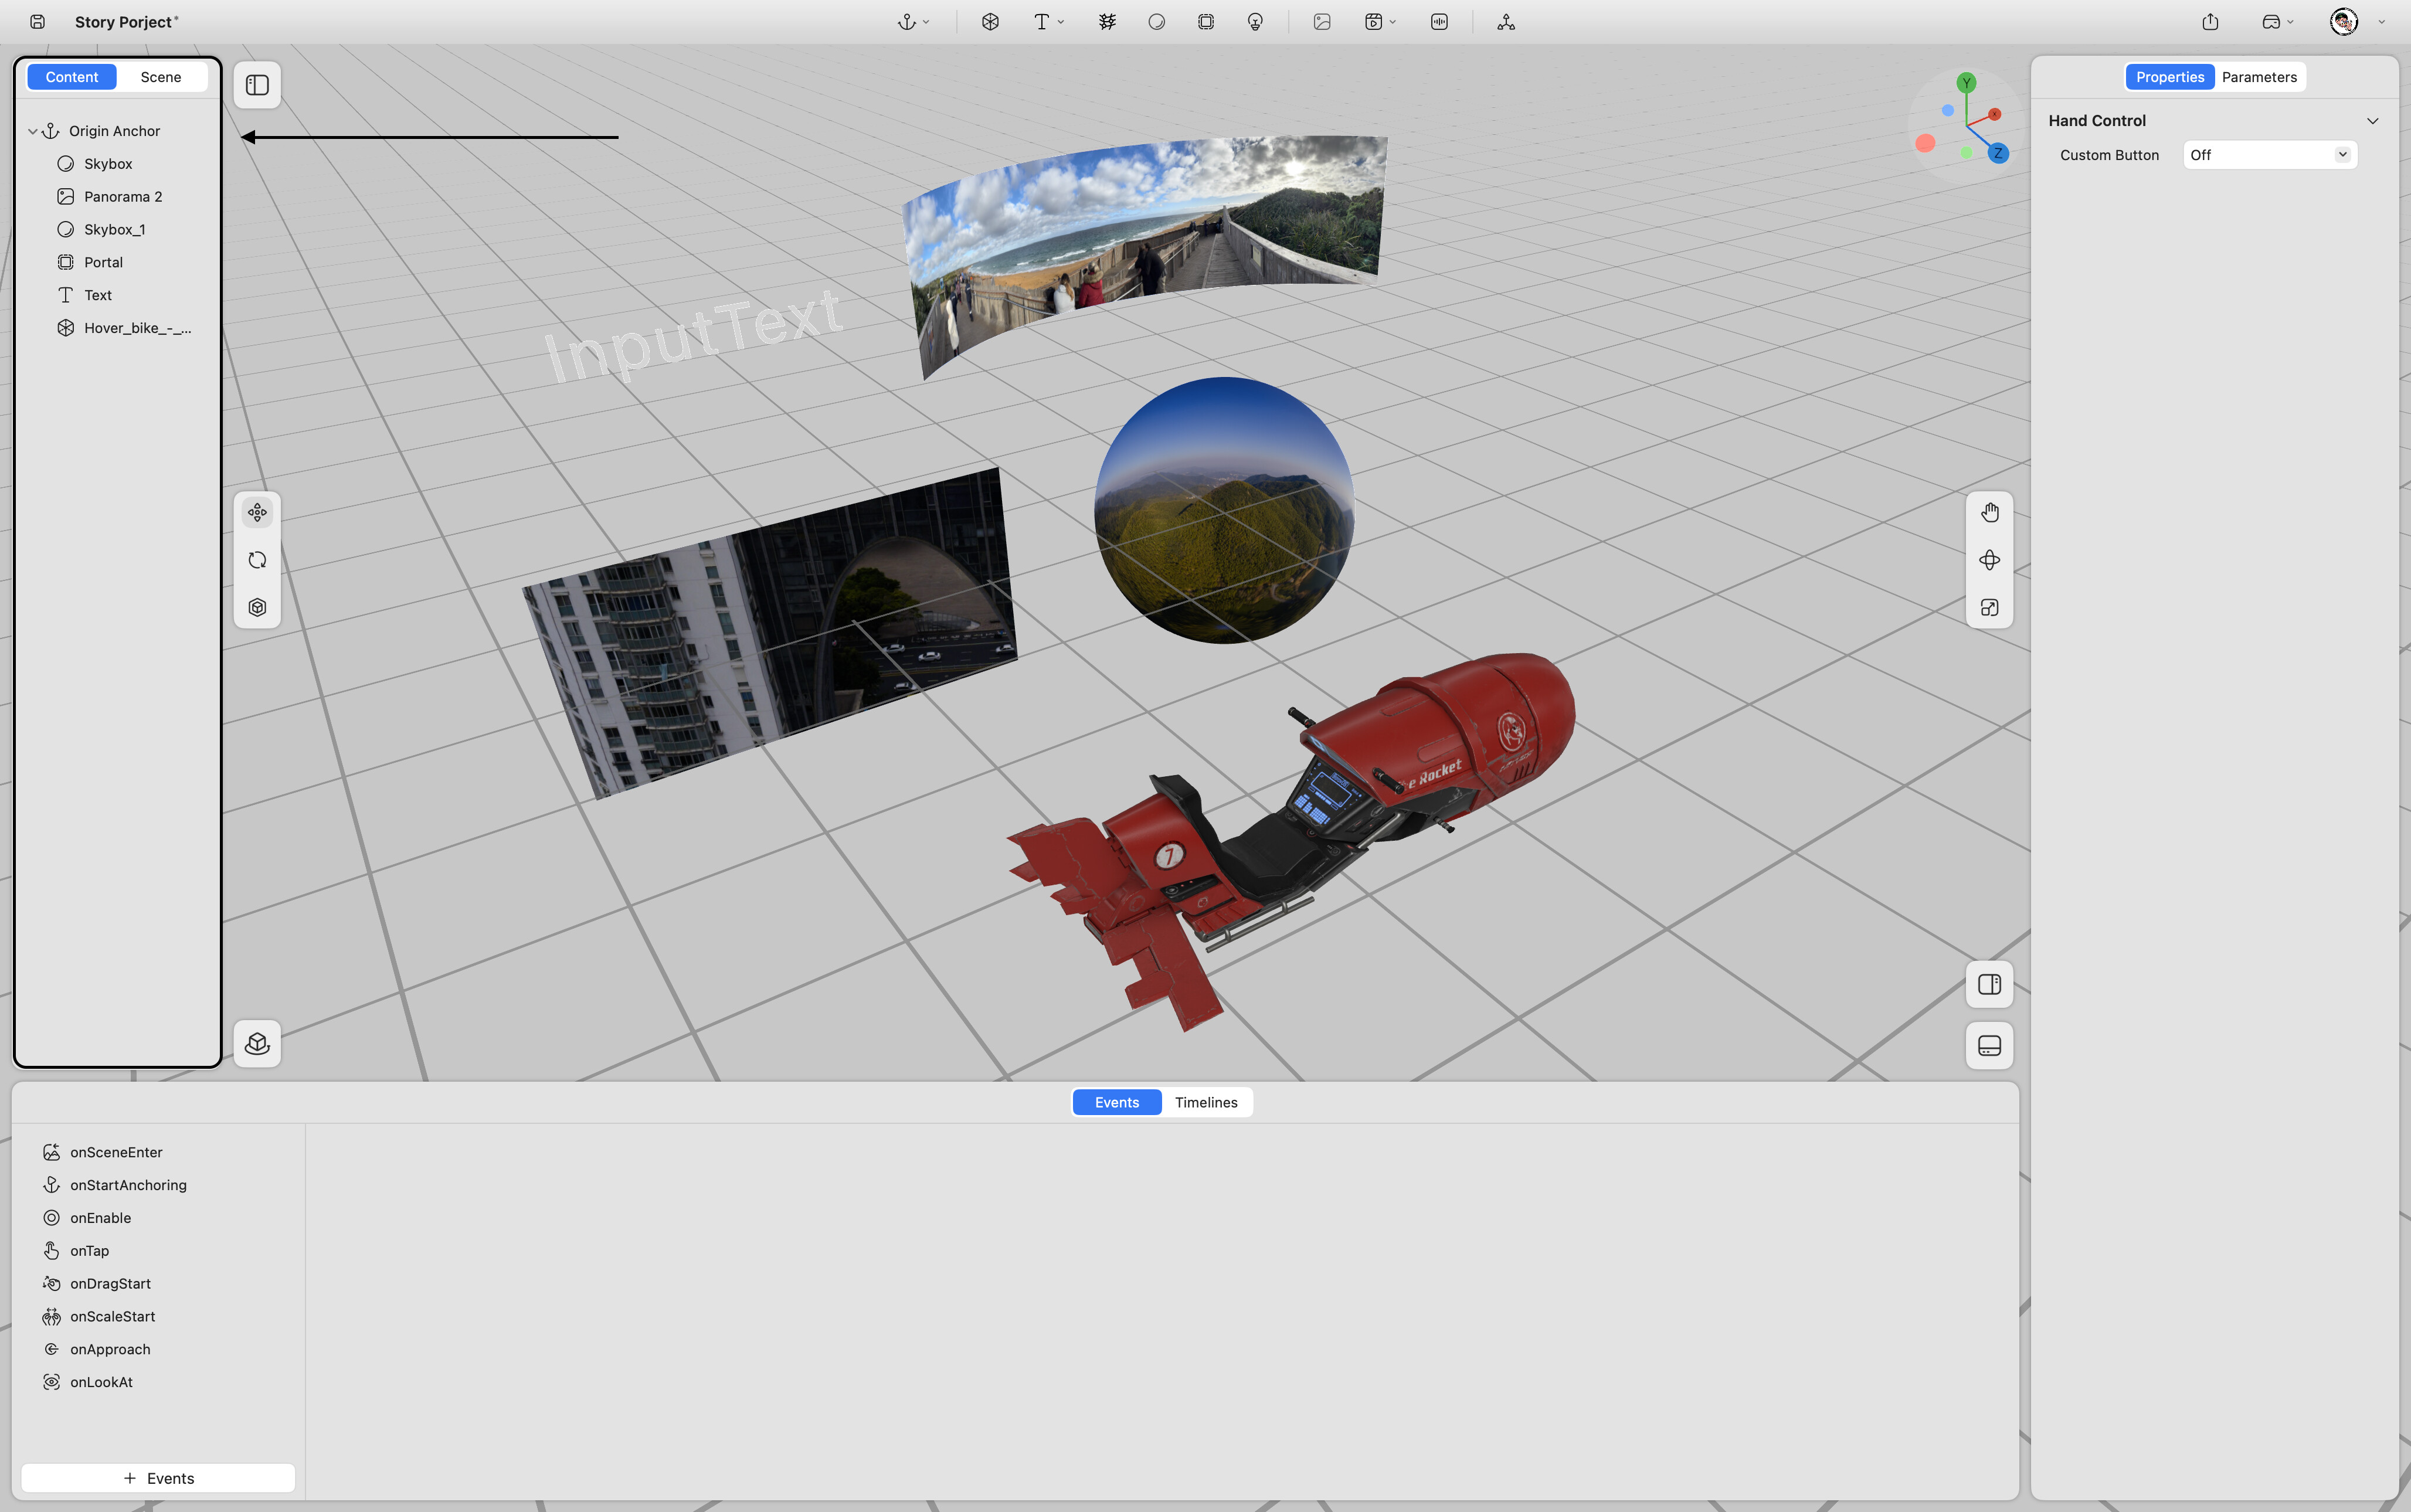Toggle the left sidebar panel
This screenshot has height=1512, width=2411.
click(x=257, y=85)
